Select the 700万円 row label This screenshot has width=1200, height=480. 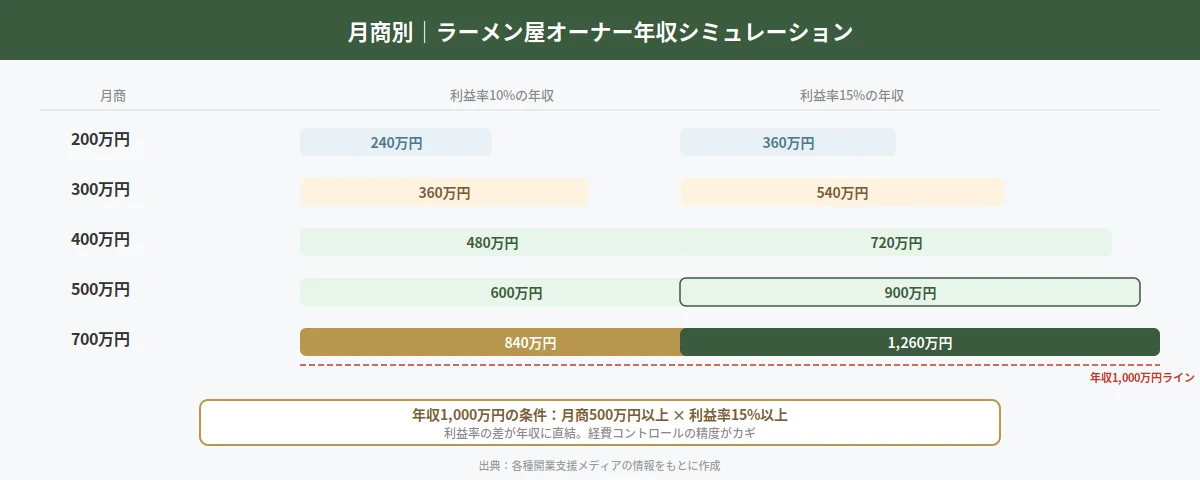100,340
